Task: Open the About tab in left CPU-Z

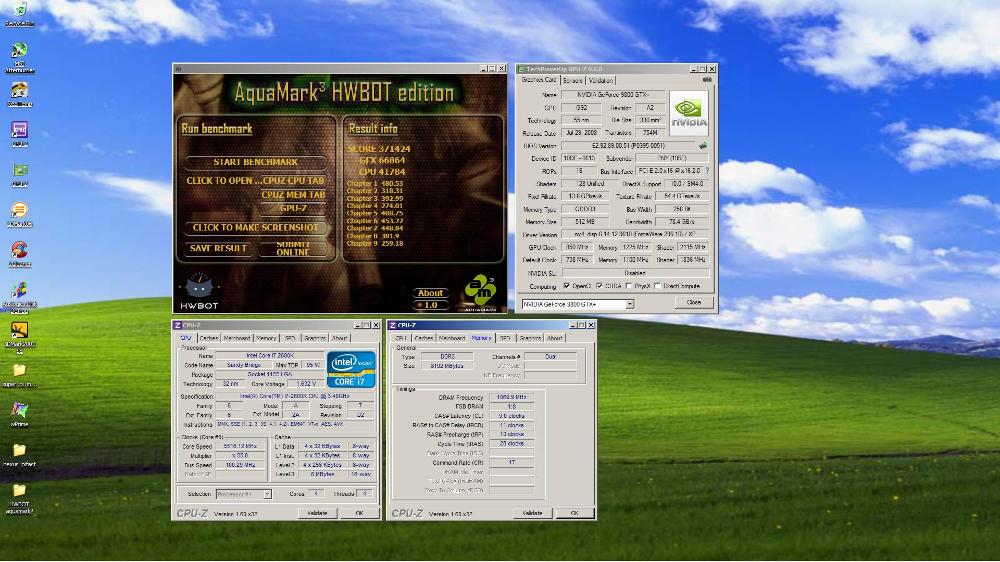Action: (340, 338)
